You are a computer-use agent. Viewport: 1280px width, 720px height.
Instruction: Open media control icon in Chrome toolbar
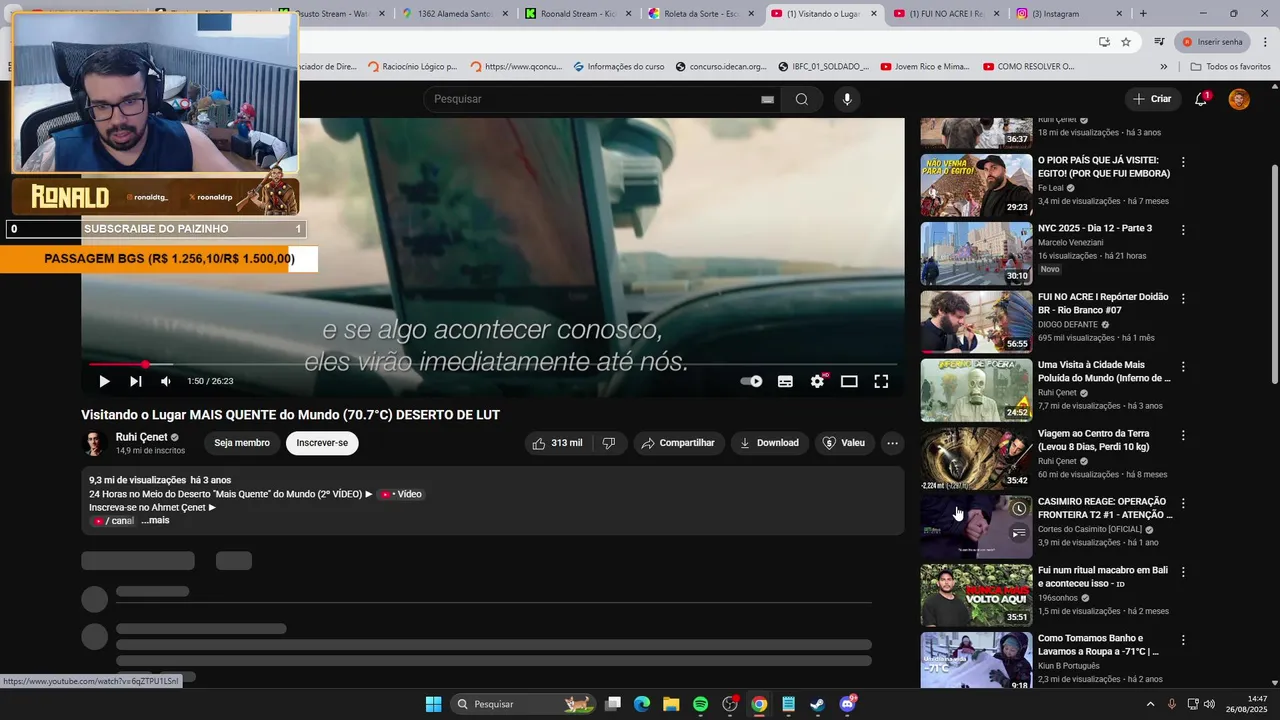tap(1159, 42)
